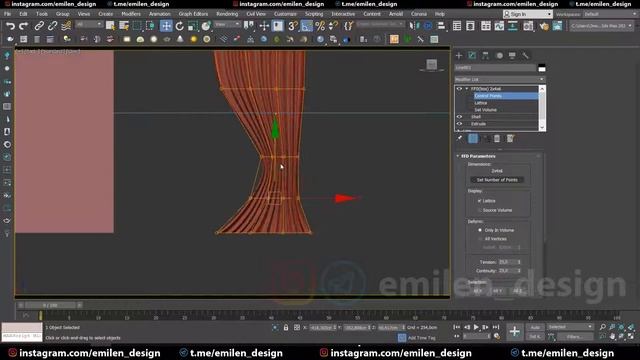Viewport: 640px width, 360px height.
Task: Collapse the FFD modifier sub-object tree
Action: [467, 89]
